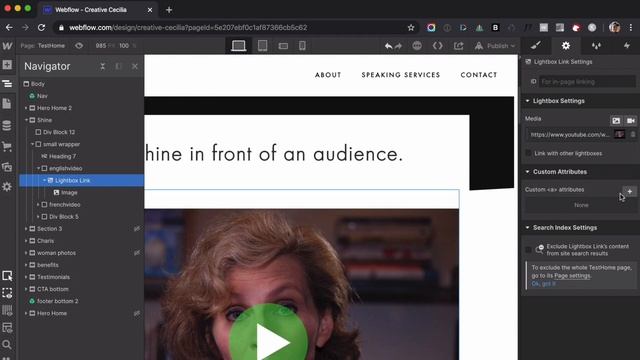Collapse small wrapper in Navigator
640x360 pixels.
32,144
